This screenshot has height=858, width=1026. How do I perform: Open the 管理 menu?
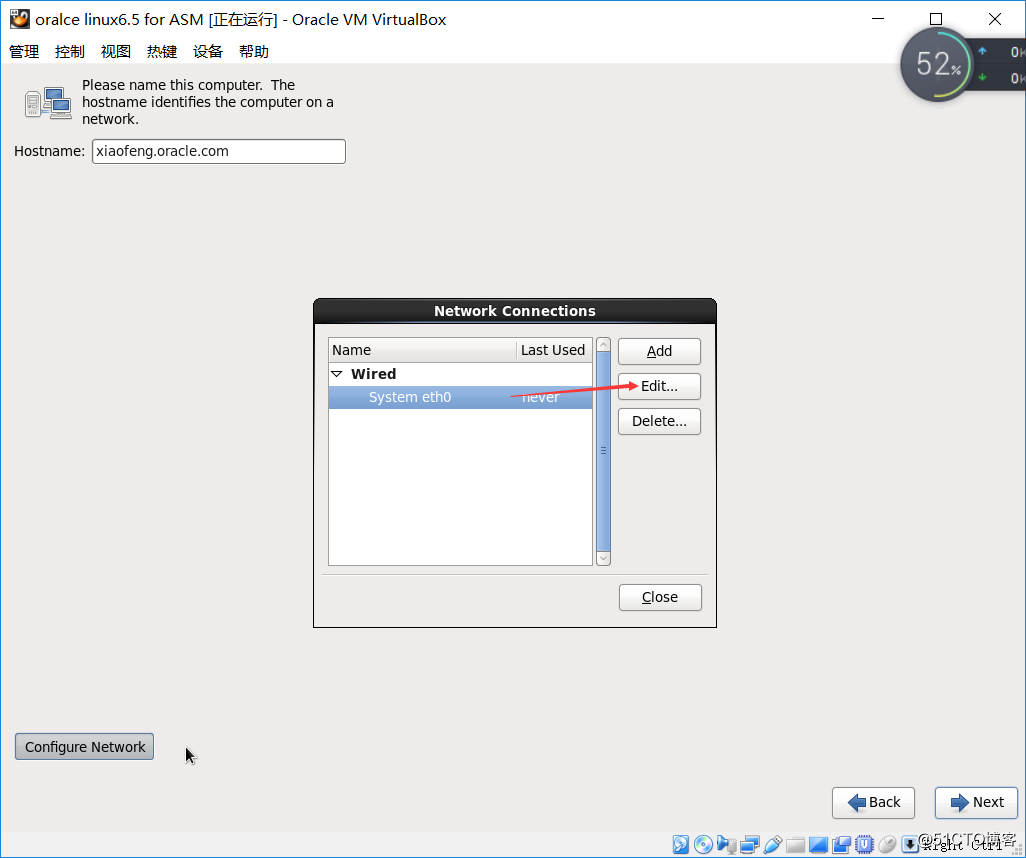(x=24, y=52)
